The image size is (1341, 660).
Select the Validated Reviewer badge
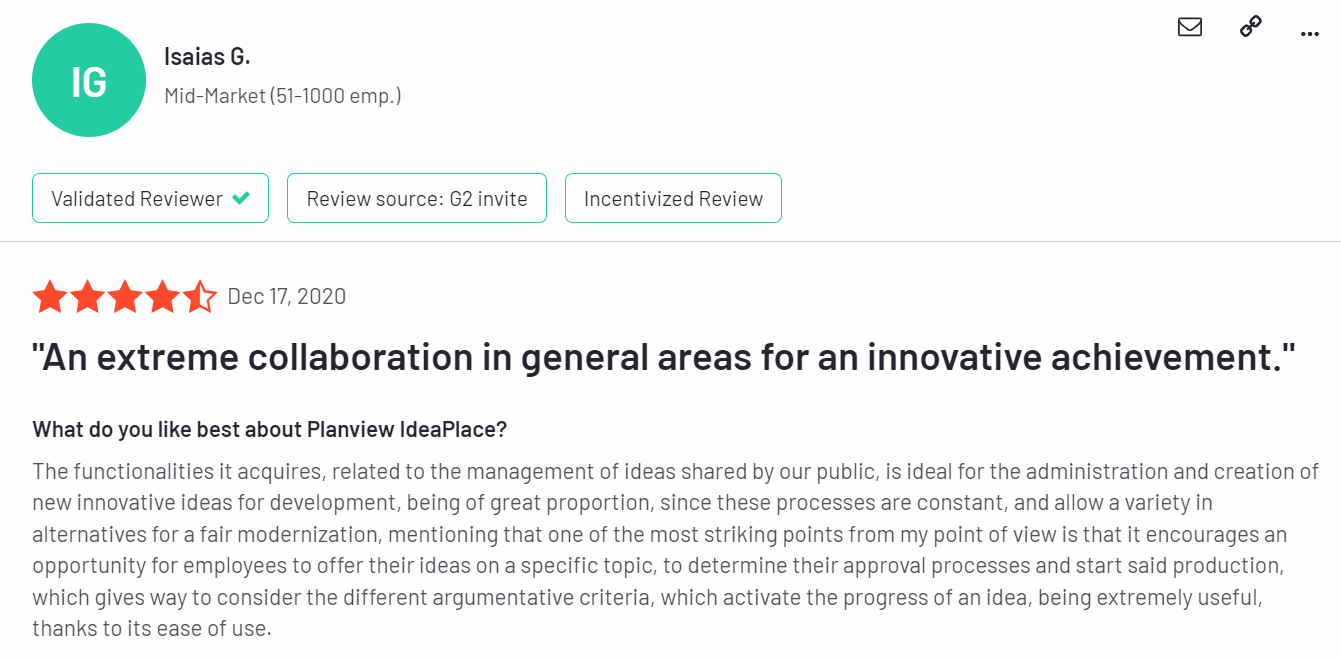[x=150, y=198]
